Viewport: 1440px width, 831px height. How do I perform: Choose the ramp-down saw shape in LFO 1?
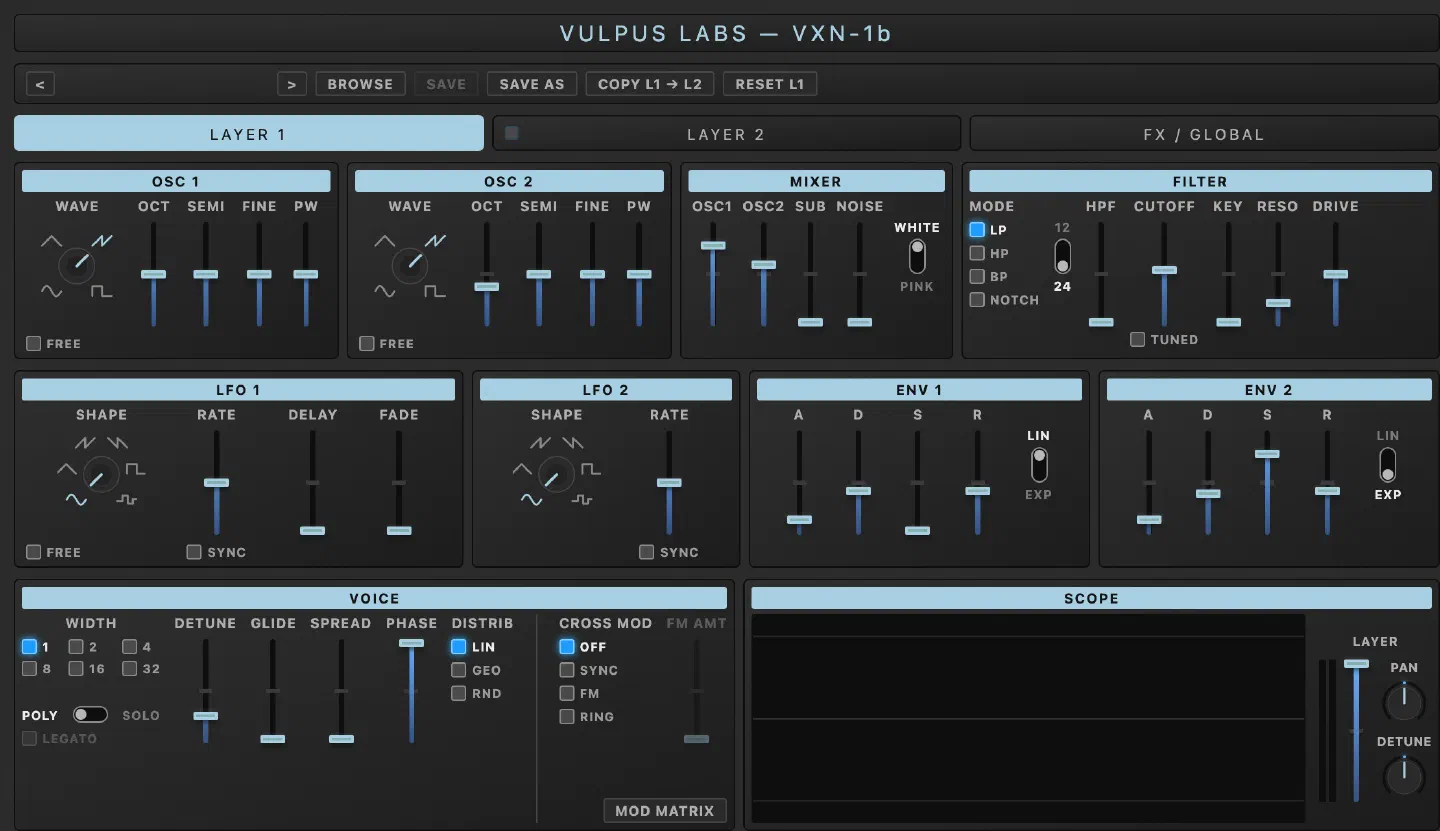[x=118, y=442]
